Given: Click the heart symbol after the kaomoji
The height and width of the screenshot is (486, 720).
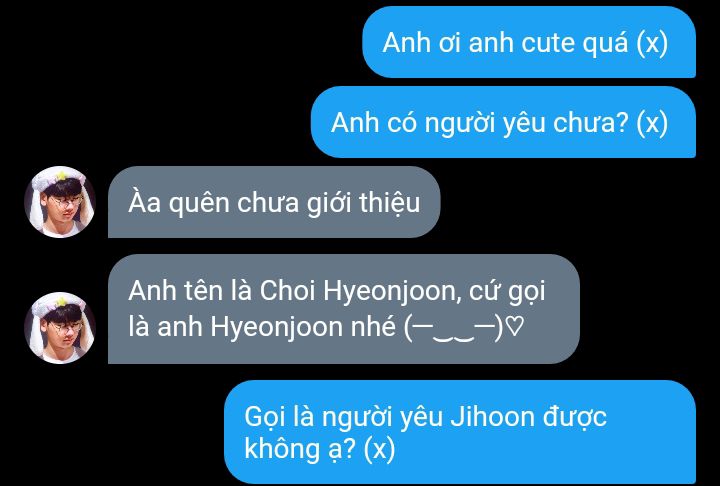Looking at the screenshot, I should [x=517, y=328].
